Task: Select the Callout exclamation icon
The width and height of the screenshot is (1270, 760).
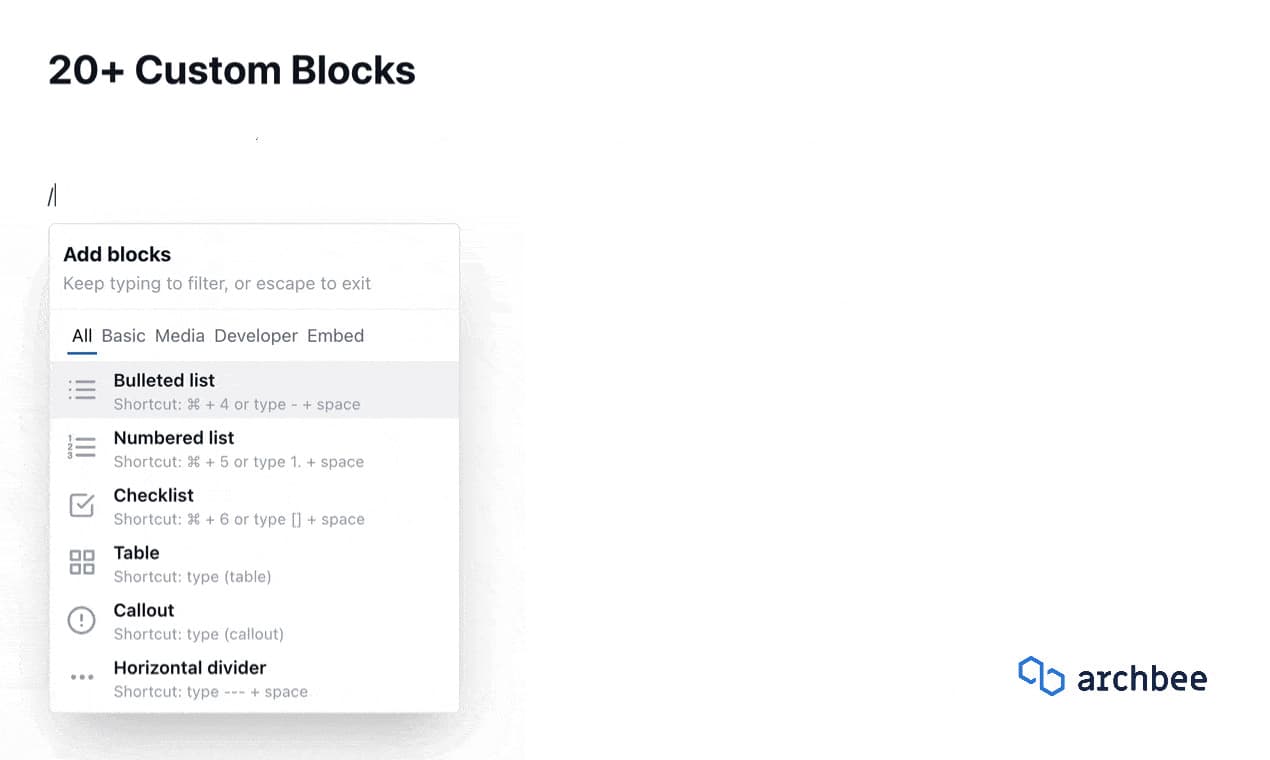Action: [x=81, y=620]
